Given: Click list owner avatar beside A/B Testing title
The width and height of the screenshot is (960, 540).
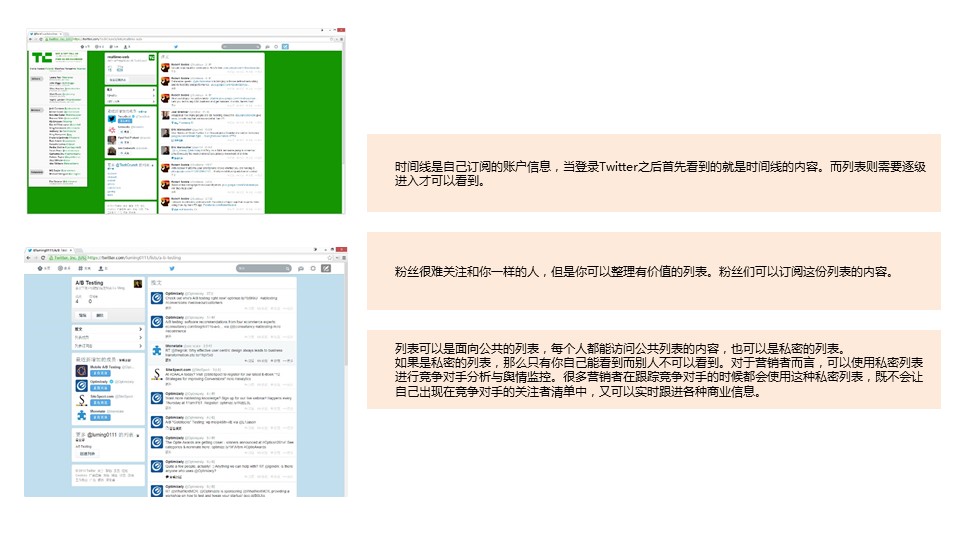Looking at the screenshot, I should tap(138, 284).
